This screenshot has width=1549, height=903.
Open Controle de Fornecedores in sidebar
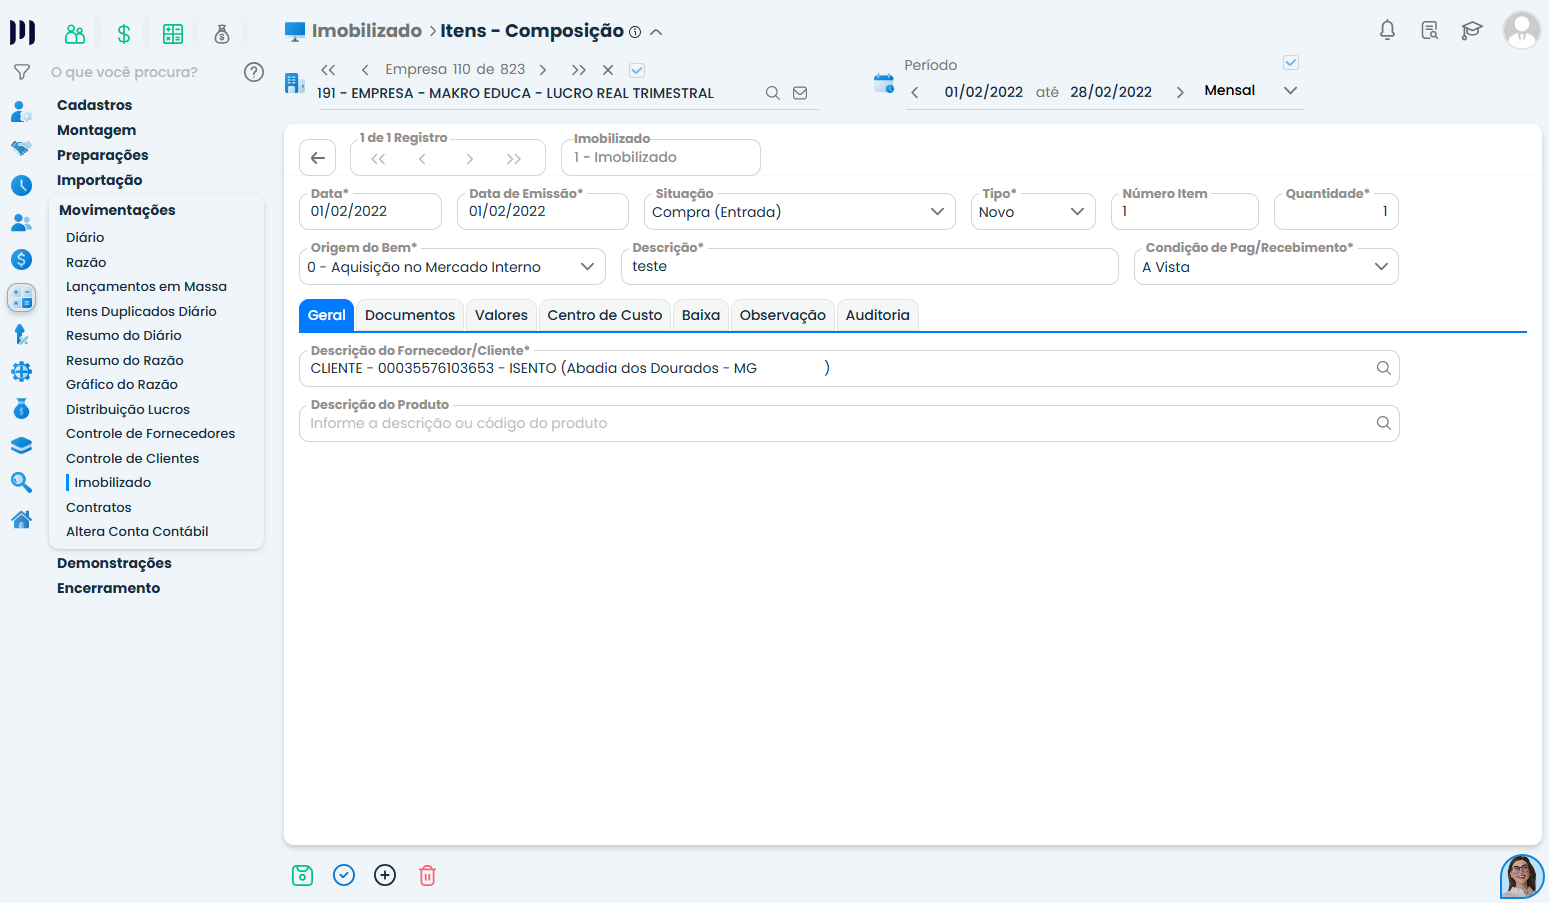tap(150, 433)
